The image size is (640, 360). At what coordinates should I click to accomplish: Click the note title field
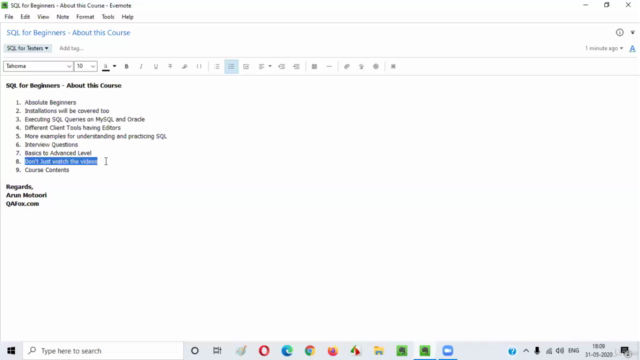pos(68,33)
